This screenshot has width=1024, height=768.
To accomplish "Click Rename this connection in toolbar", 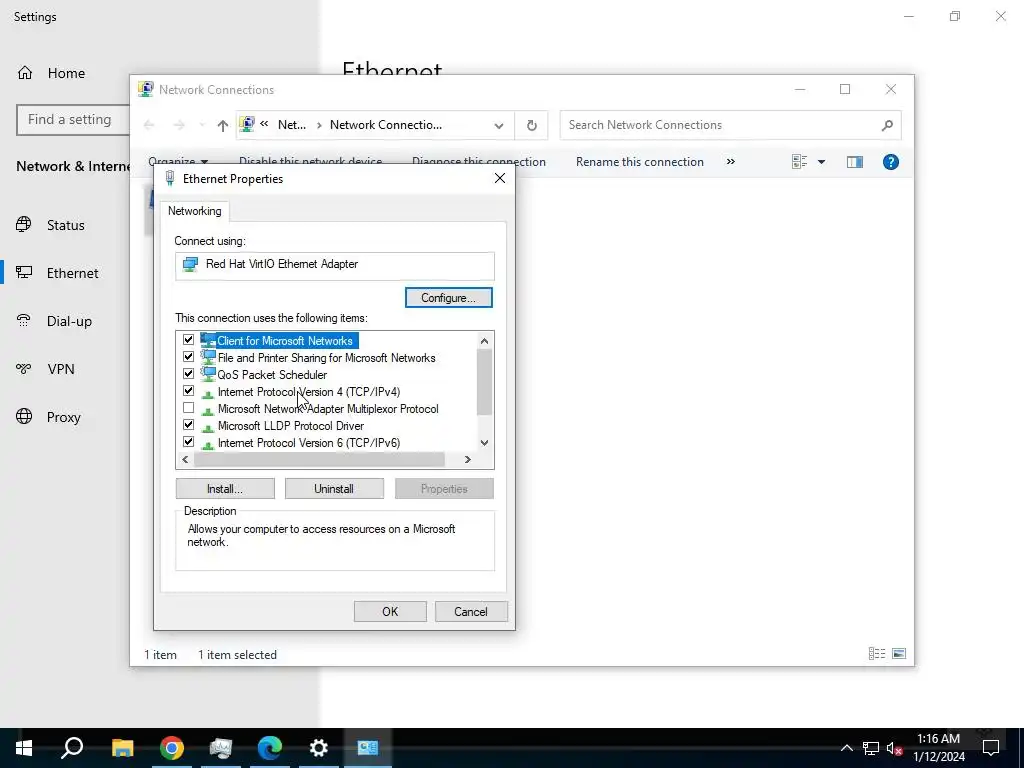I will click(x=639, y=162).
